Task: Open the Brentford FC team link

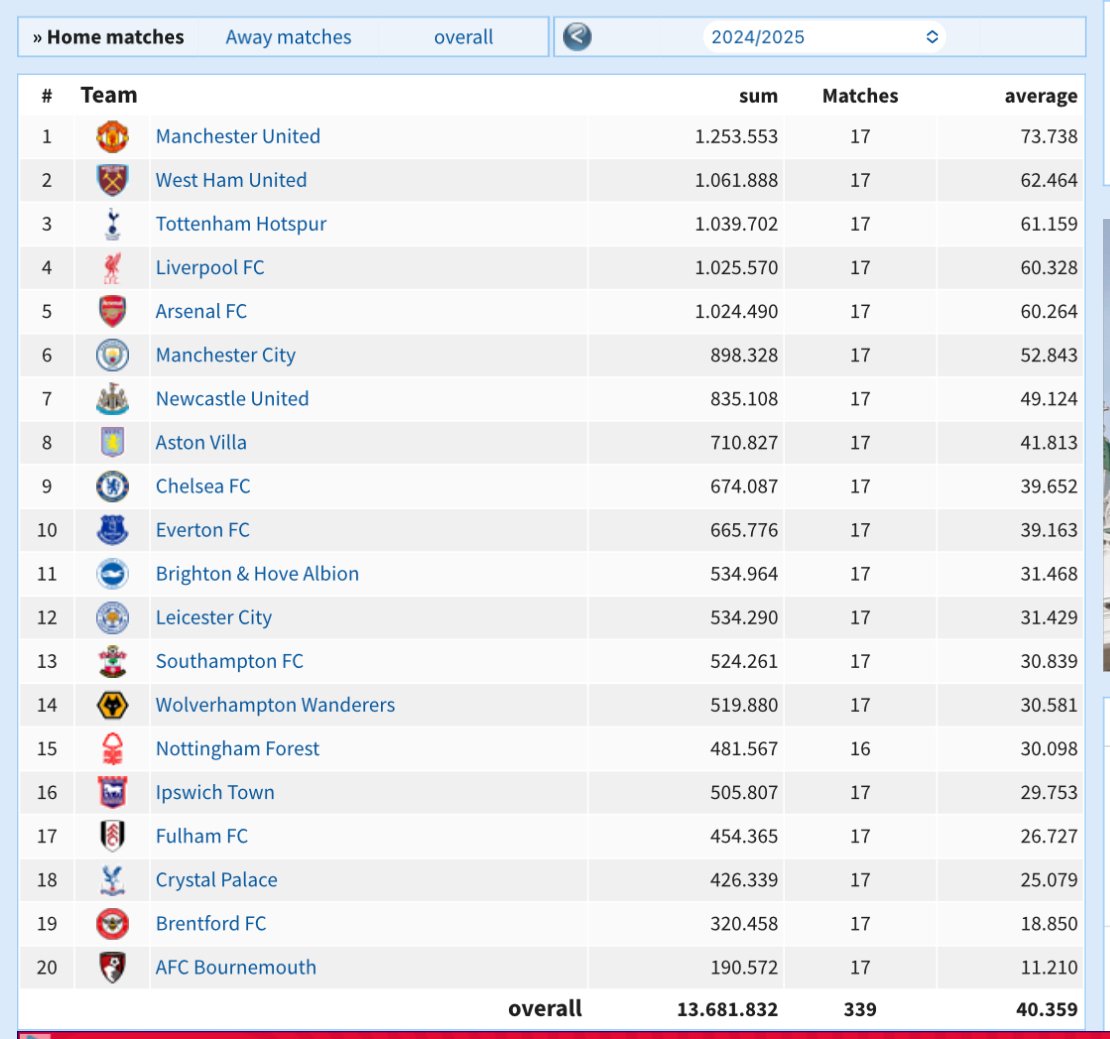Action: [211, 924]
